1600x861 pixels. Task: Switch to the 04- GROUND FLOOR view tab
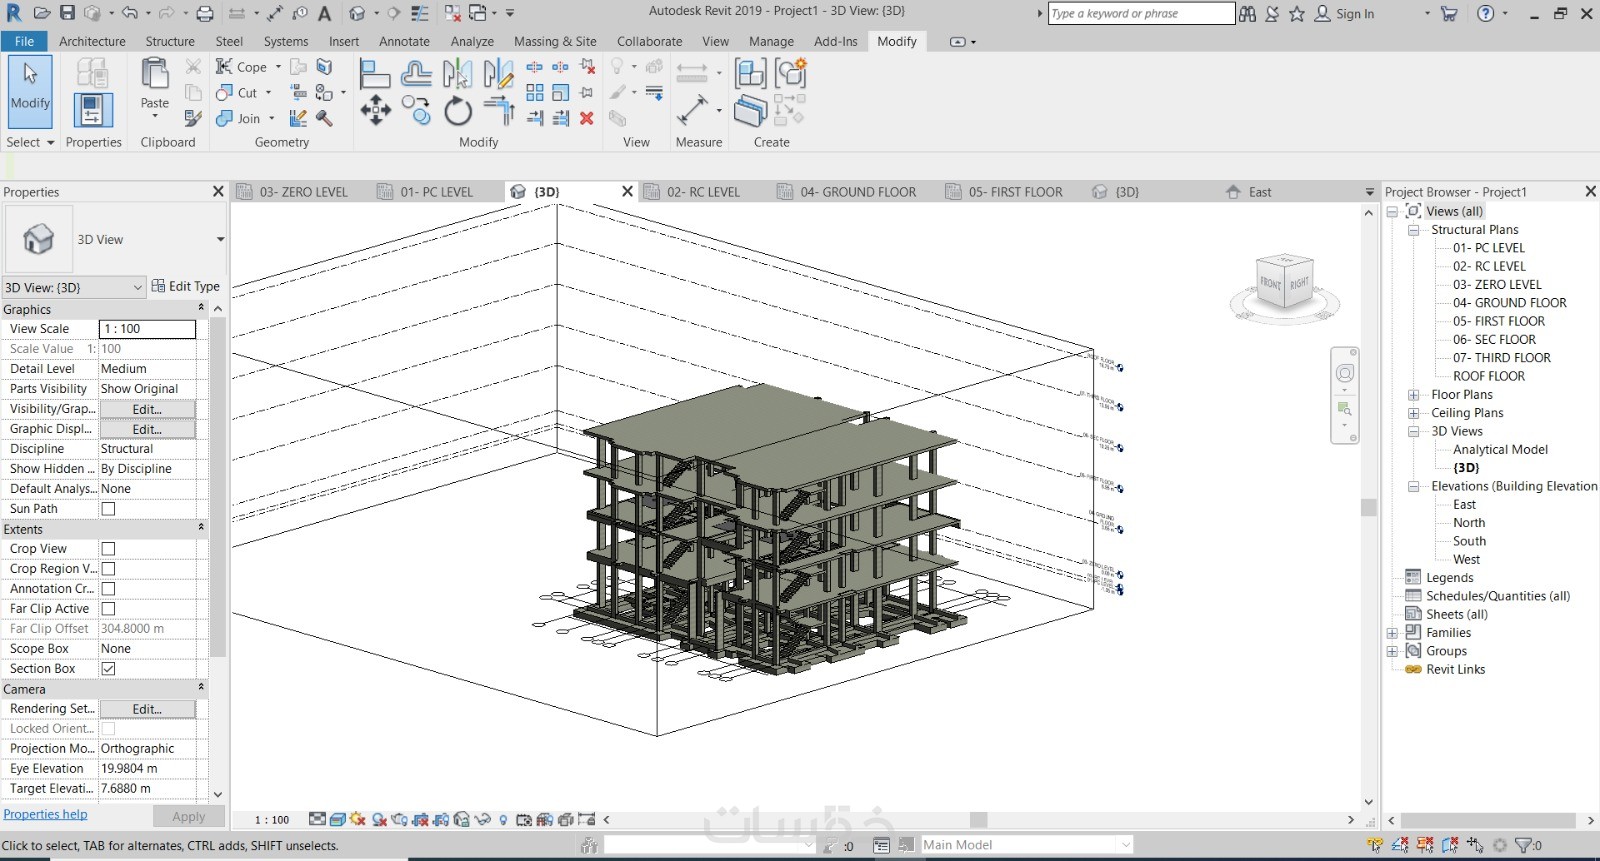tap(857, 192)
